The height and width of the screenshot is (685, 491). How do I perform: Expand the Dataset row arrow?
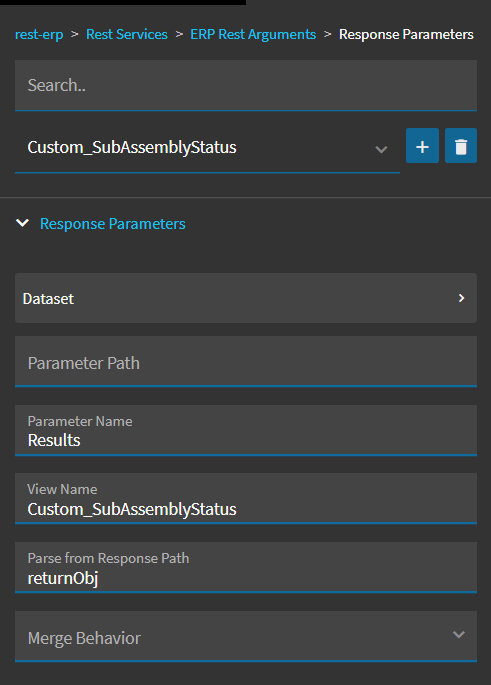tap(461, 298)
